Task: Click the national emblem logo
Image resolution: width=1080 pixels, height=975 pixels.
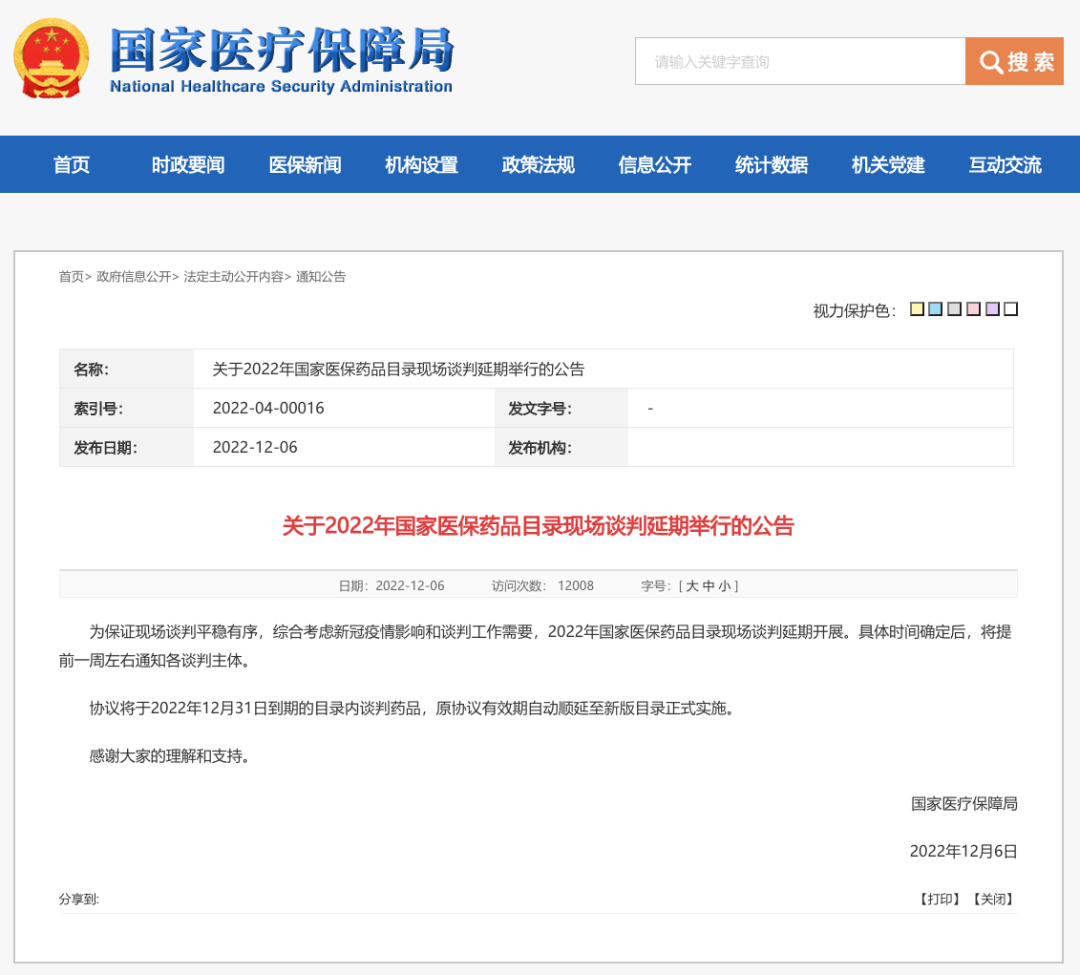Action: click(51, 59)
